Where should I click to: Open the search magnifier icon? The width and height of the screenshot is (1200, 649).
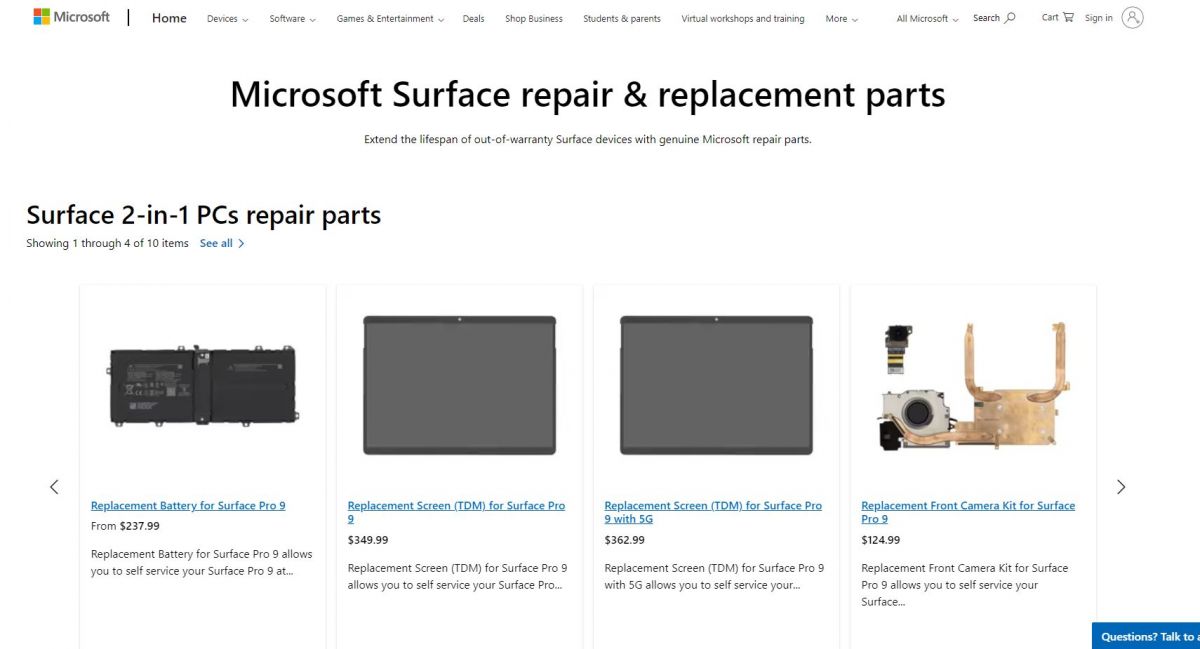pyautogui.click(x=1010, y=18)
